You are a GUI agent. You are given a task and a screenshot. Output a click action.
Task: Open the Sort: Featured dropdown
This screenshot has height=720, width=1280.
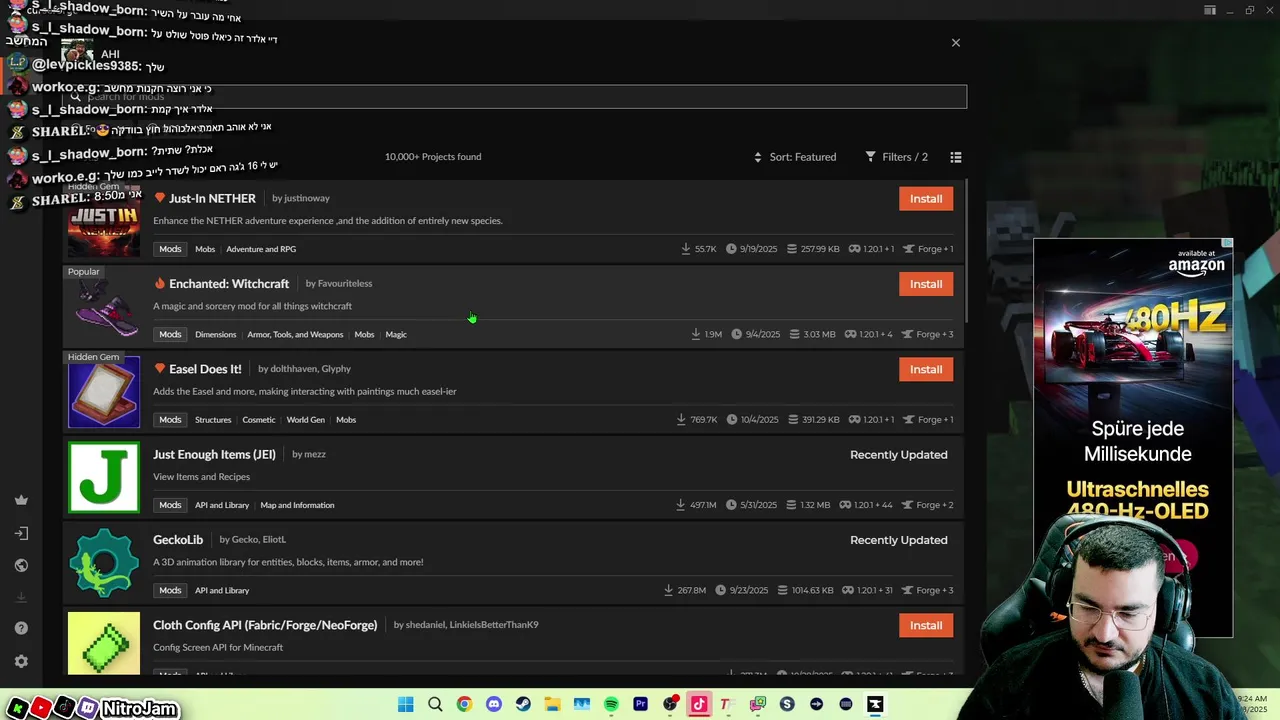[795, 157]
